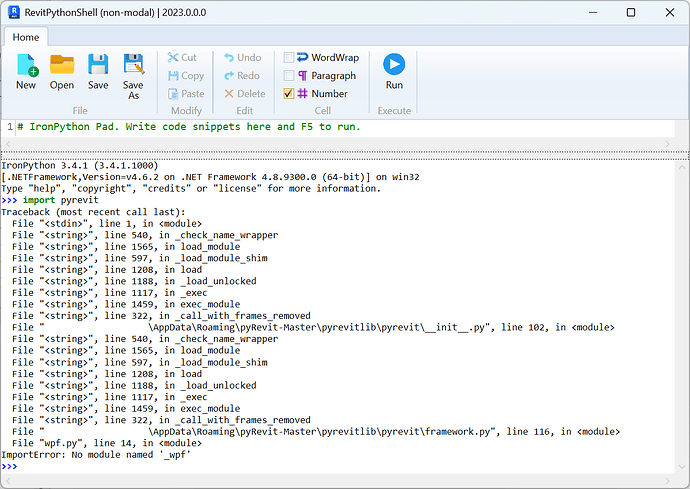Click the console horizontal scrollbar right arrow
690x489 pixels.
click(668, 481)
